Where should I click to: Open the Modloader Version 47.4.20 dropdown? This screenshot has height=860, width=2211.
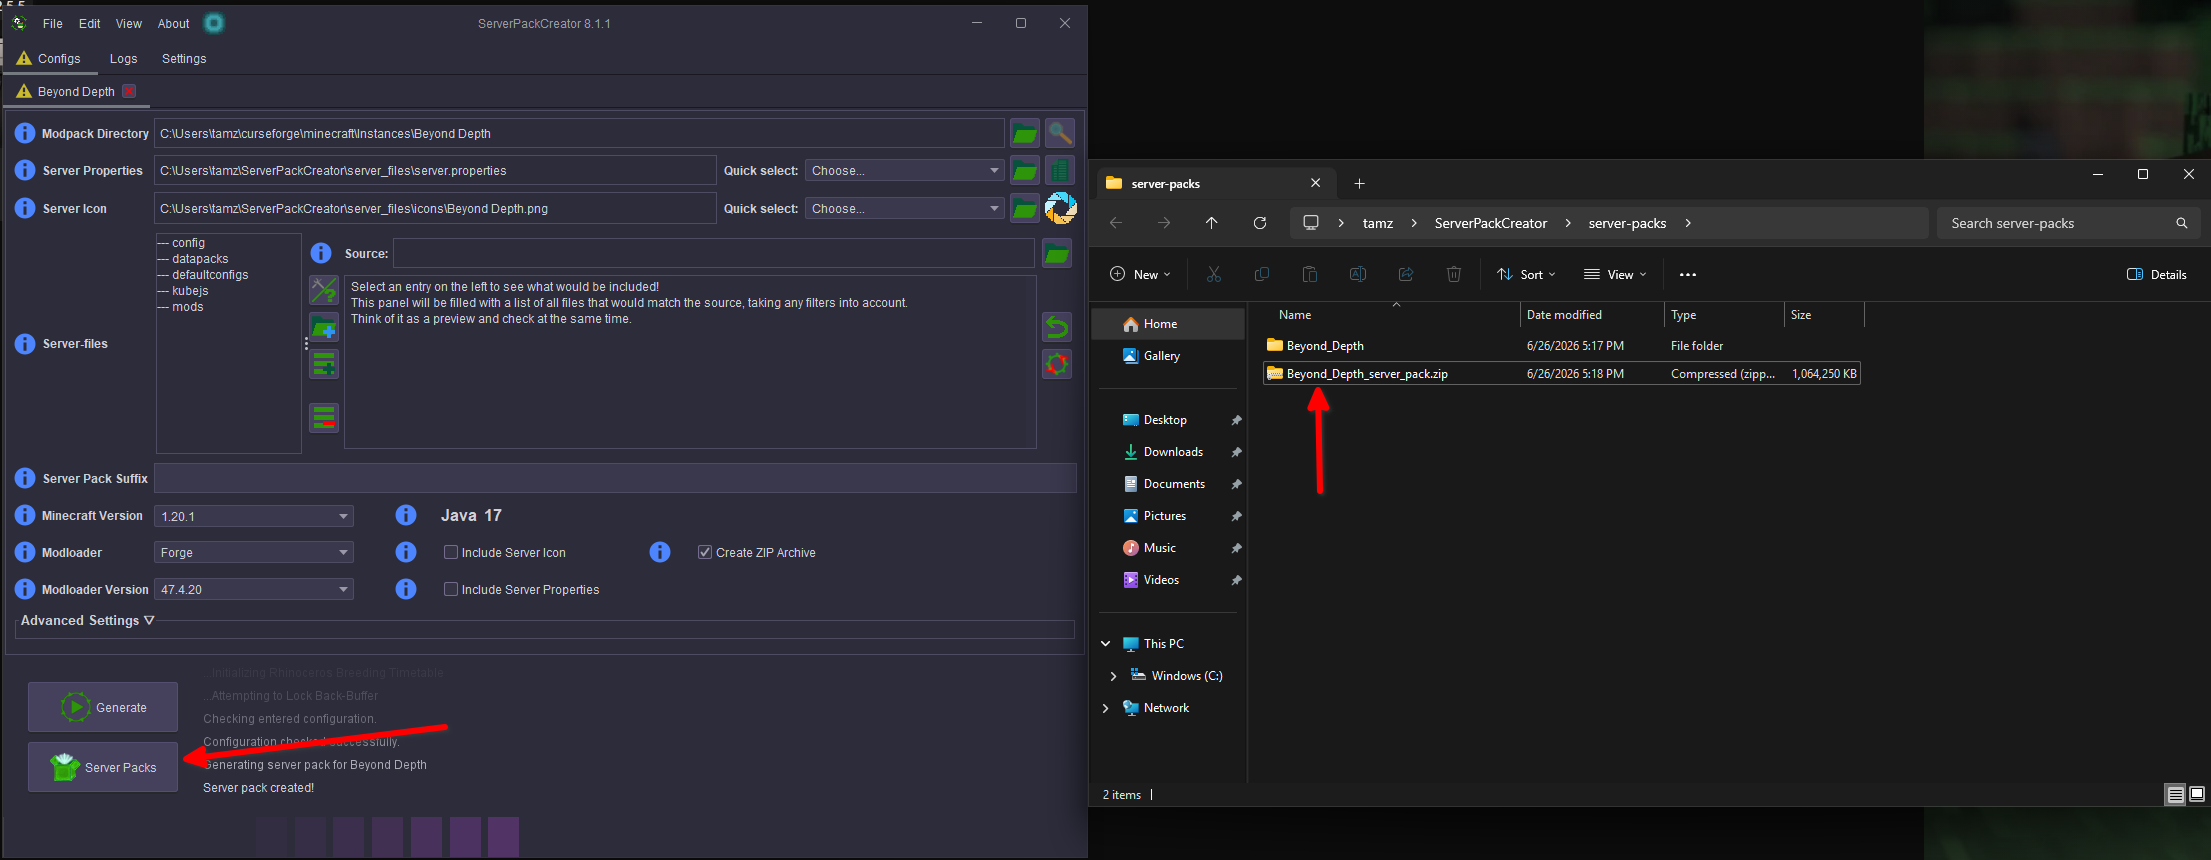[254, 589]
